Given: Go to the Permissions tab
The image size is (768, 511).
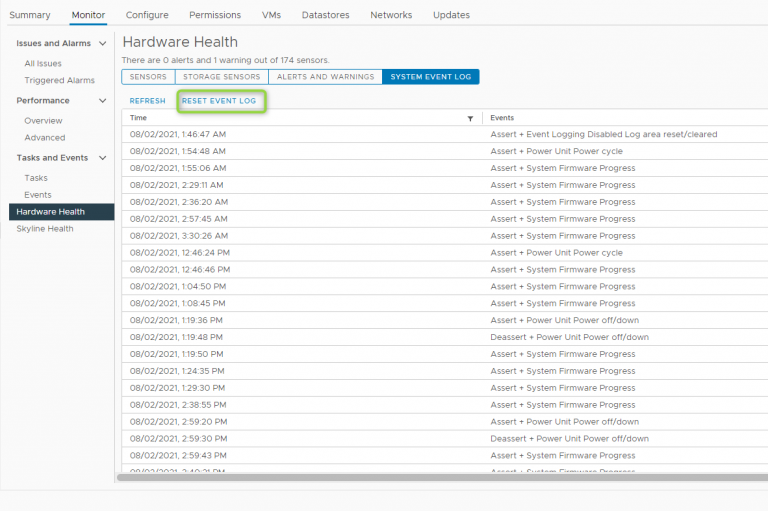Looking at the screenshot, I should tap(215, 15).
